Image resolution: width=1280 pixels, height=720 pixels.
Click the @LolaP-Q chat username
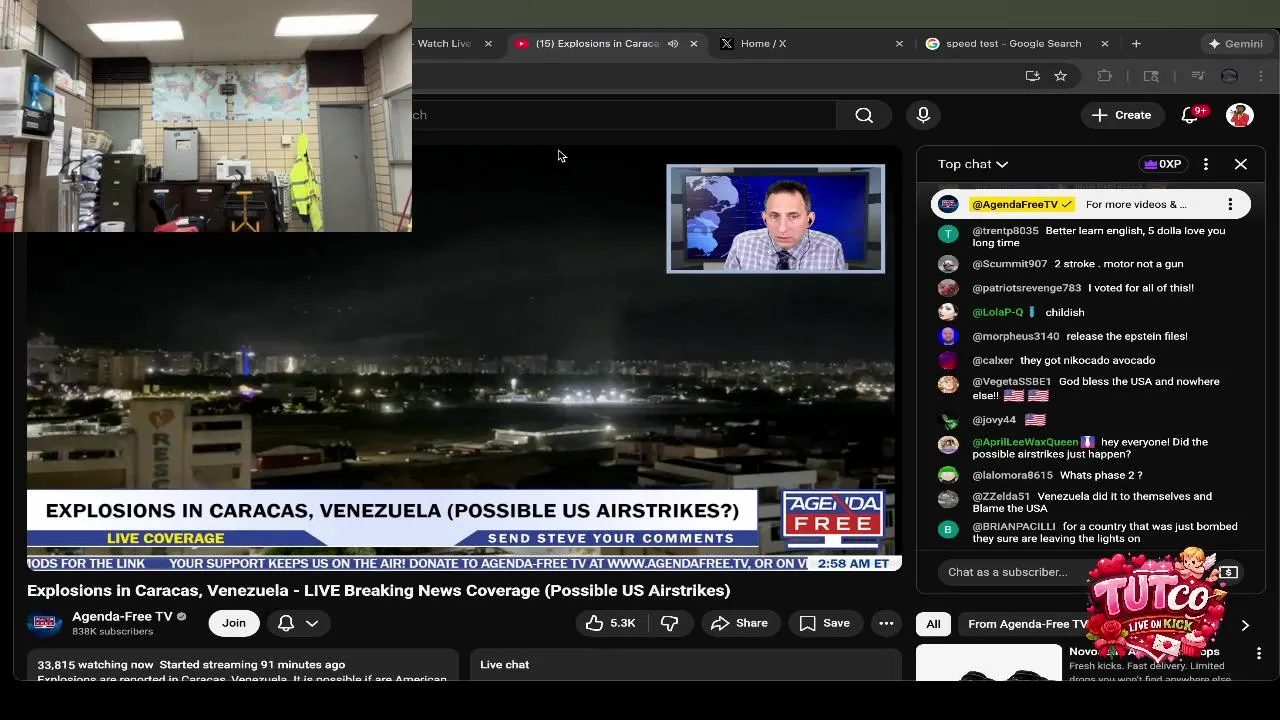998,312
